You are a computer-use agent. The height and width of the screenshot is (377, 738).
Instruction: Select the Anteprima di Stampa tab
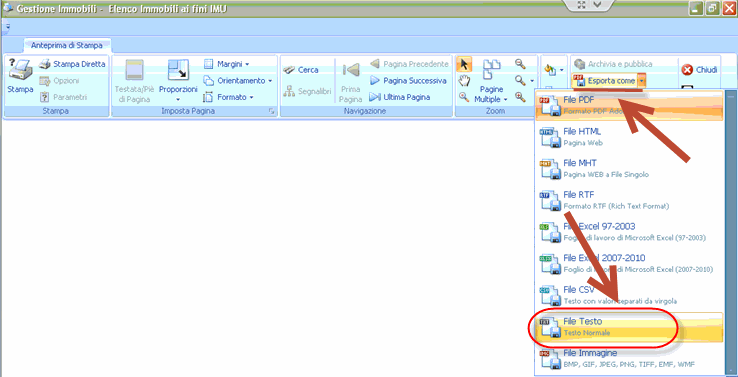67,46
